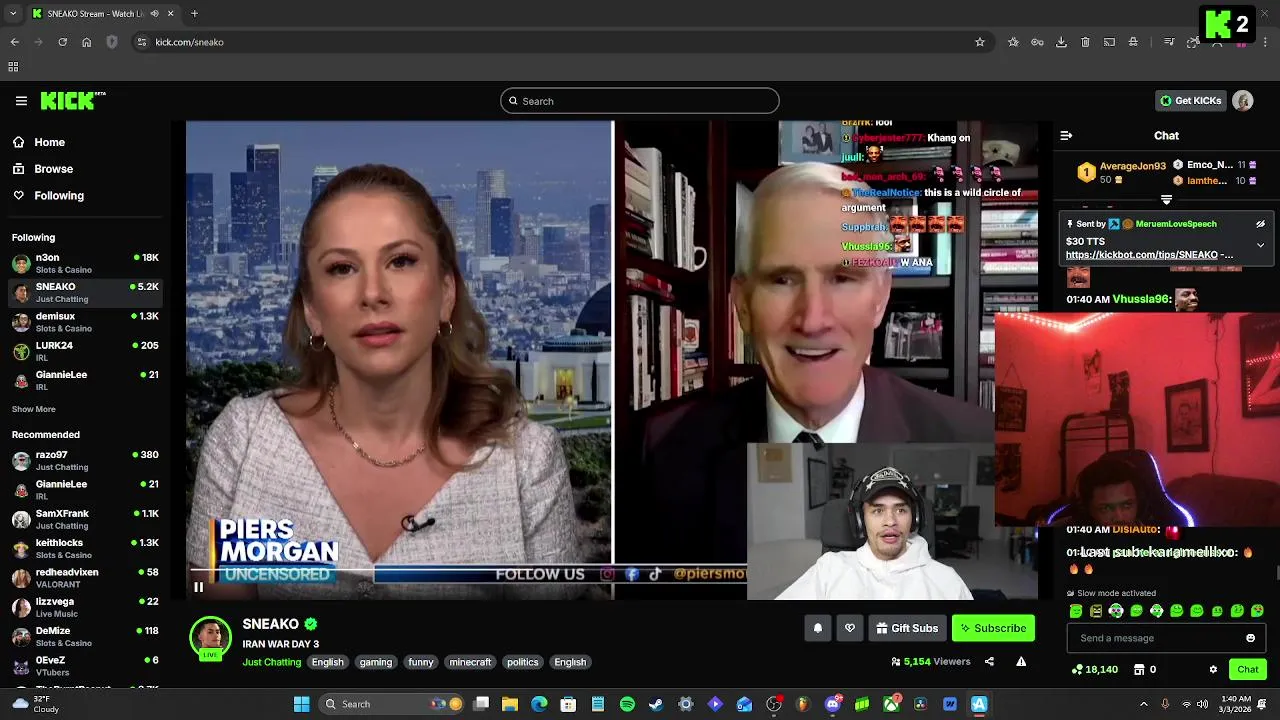
Task: Open browser downloads
Action: click(x=1061, y=42)
